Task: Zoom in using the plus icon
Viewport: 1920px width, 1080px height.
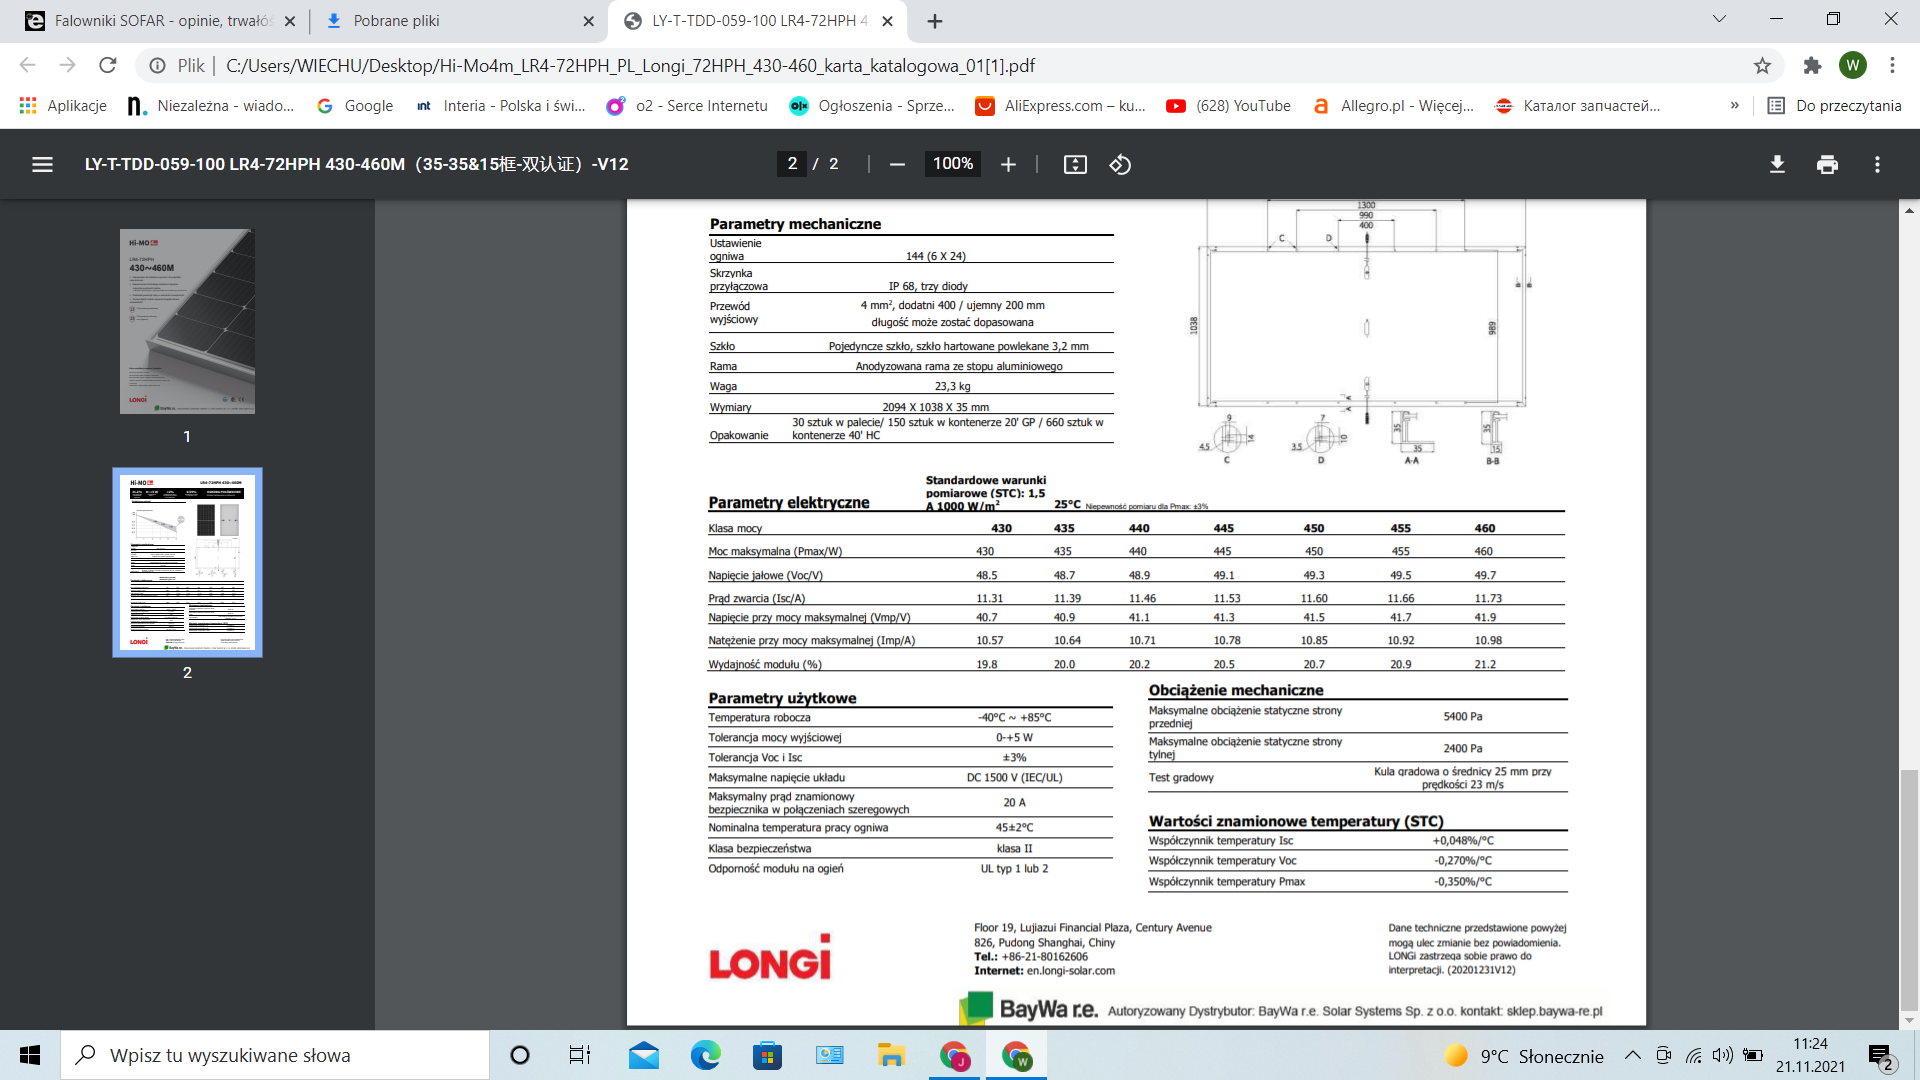Action: [1008, 165]
